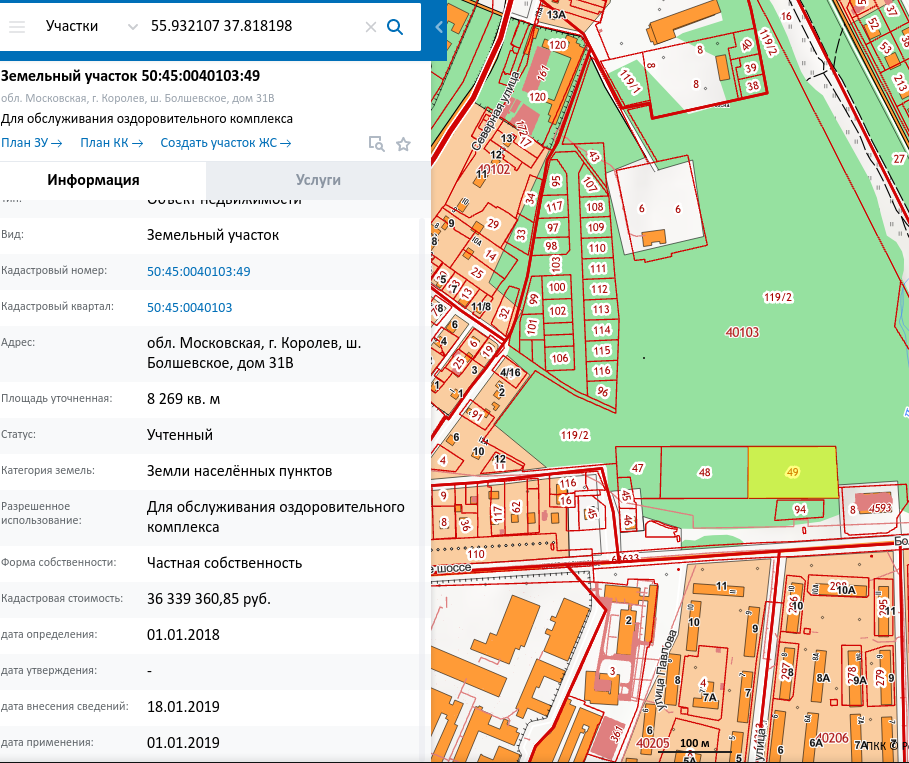Click Создать участок ЖС link
Screen dimensions: 909x763
tap(225, 143)
